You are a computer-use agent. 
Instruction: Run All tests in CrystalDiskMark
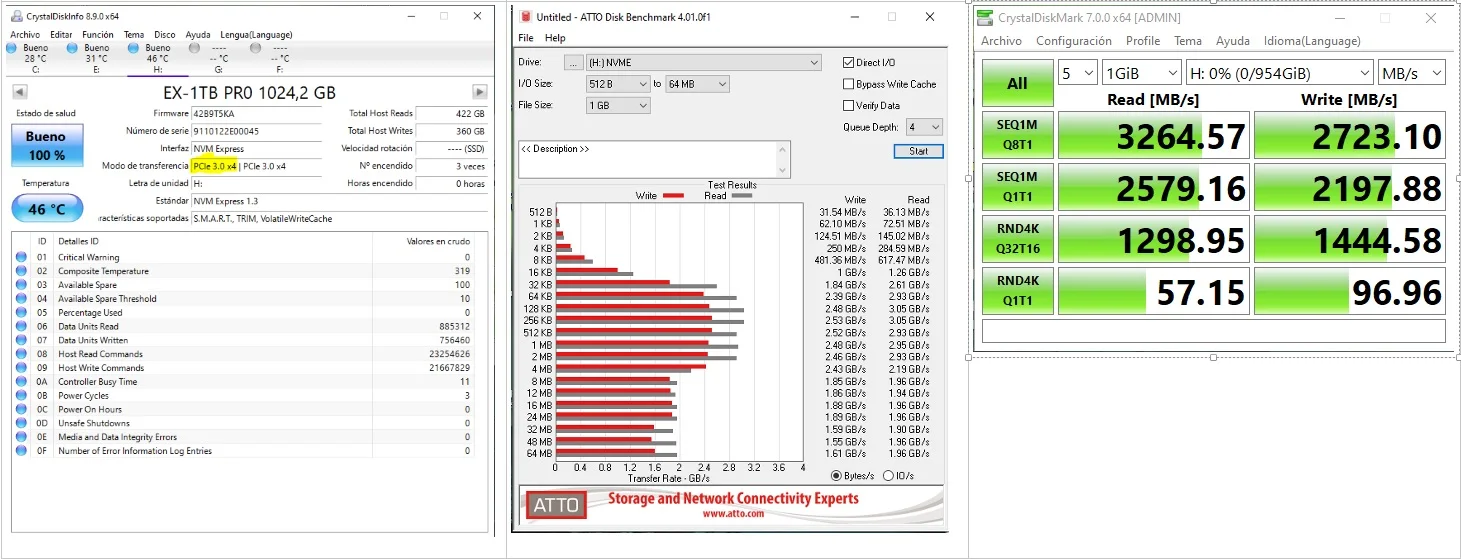(x=1017, y=83)
